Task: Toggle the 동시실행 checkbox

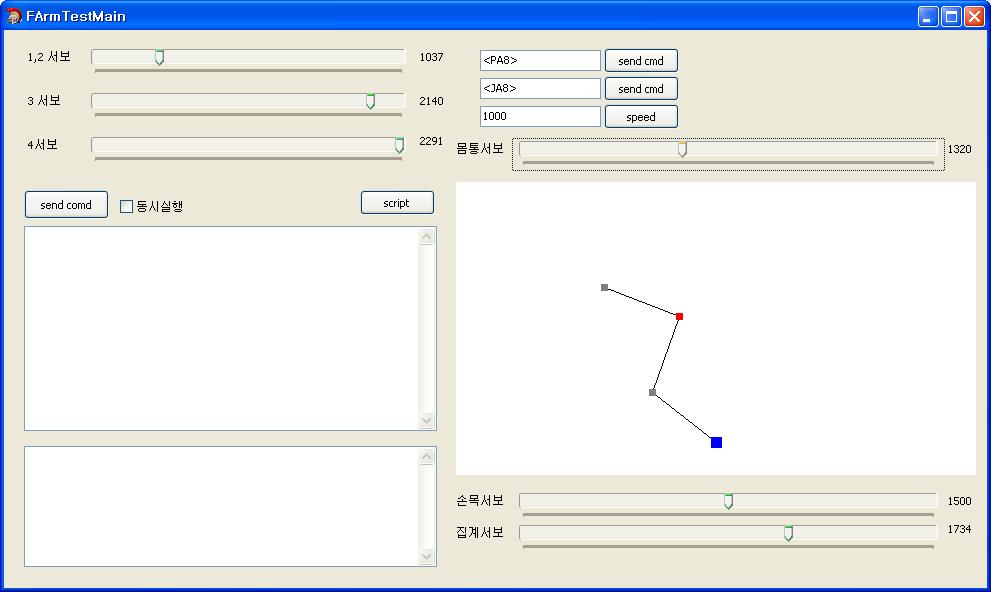Action: pyautogui.click(x=127, y=206)
